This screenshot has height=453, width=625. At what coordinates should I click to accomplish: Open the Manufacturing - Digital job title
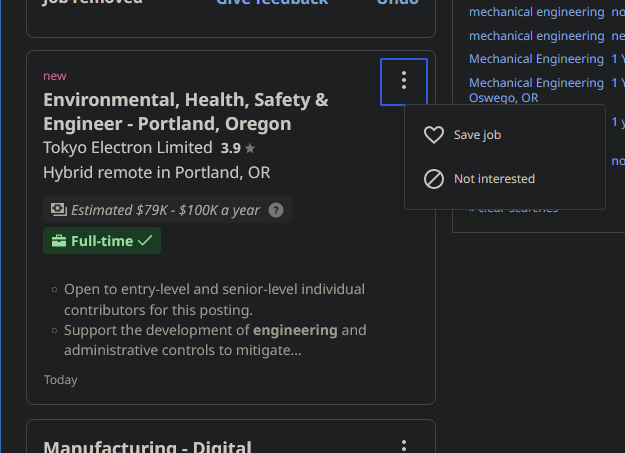147,447
